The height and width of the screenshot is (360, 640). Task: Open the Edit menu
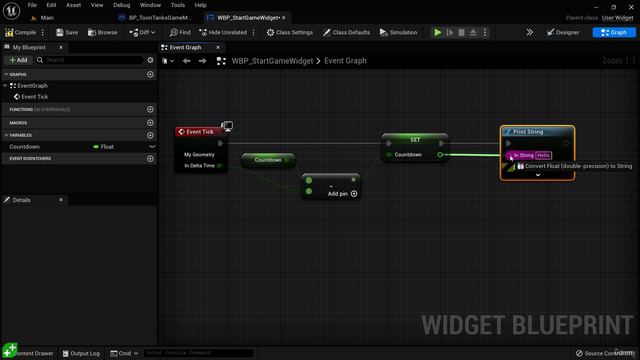[51, 5]
